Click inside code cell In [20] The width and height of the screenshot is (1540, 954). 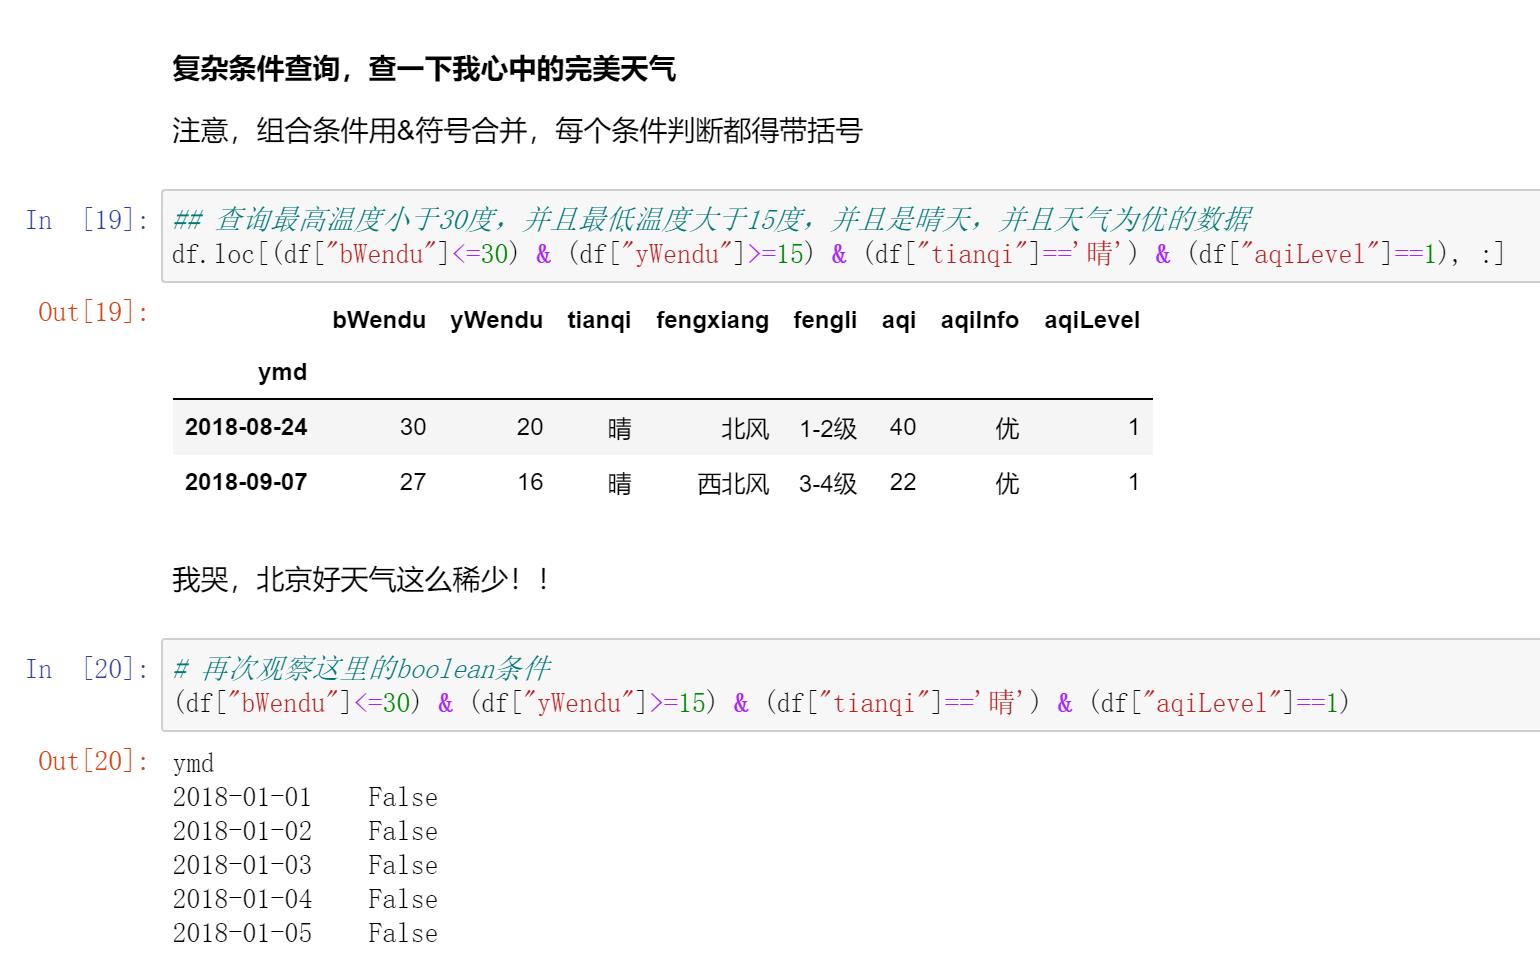tap(850, 685)
